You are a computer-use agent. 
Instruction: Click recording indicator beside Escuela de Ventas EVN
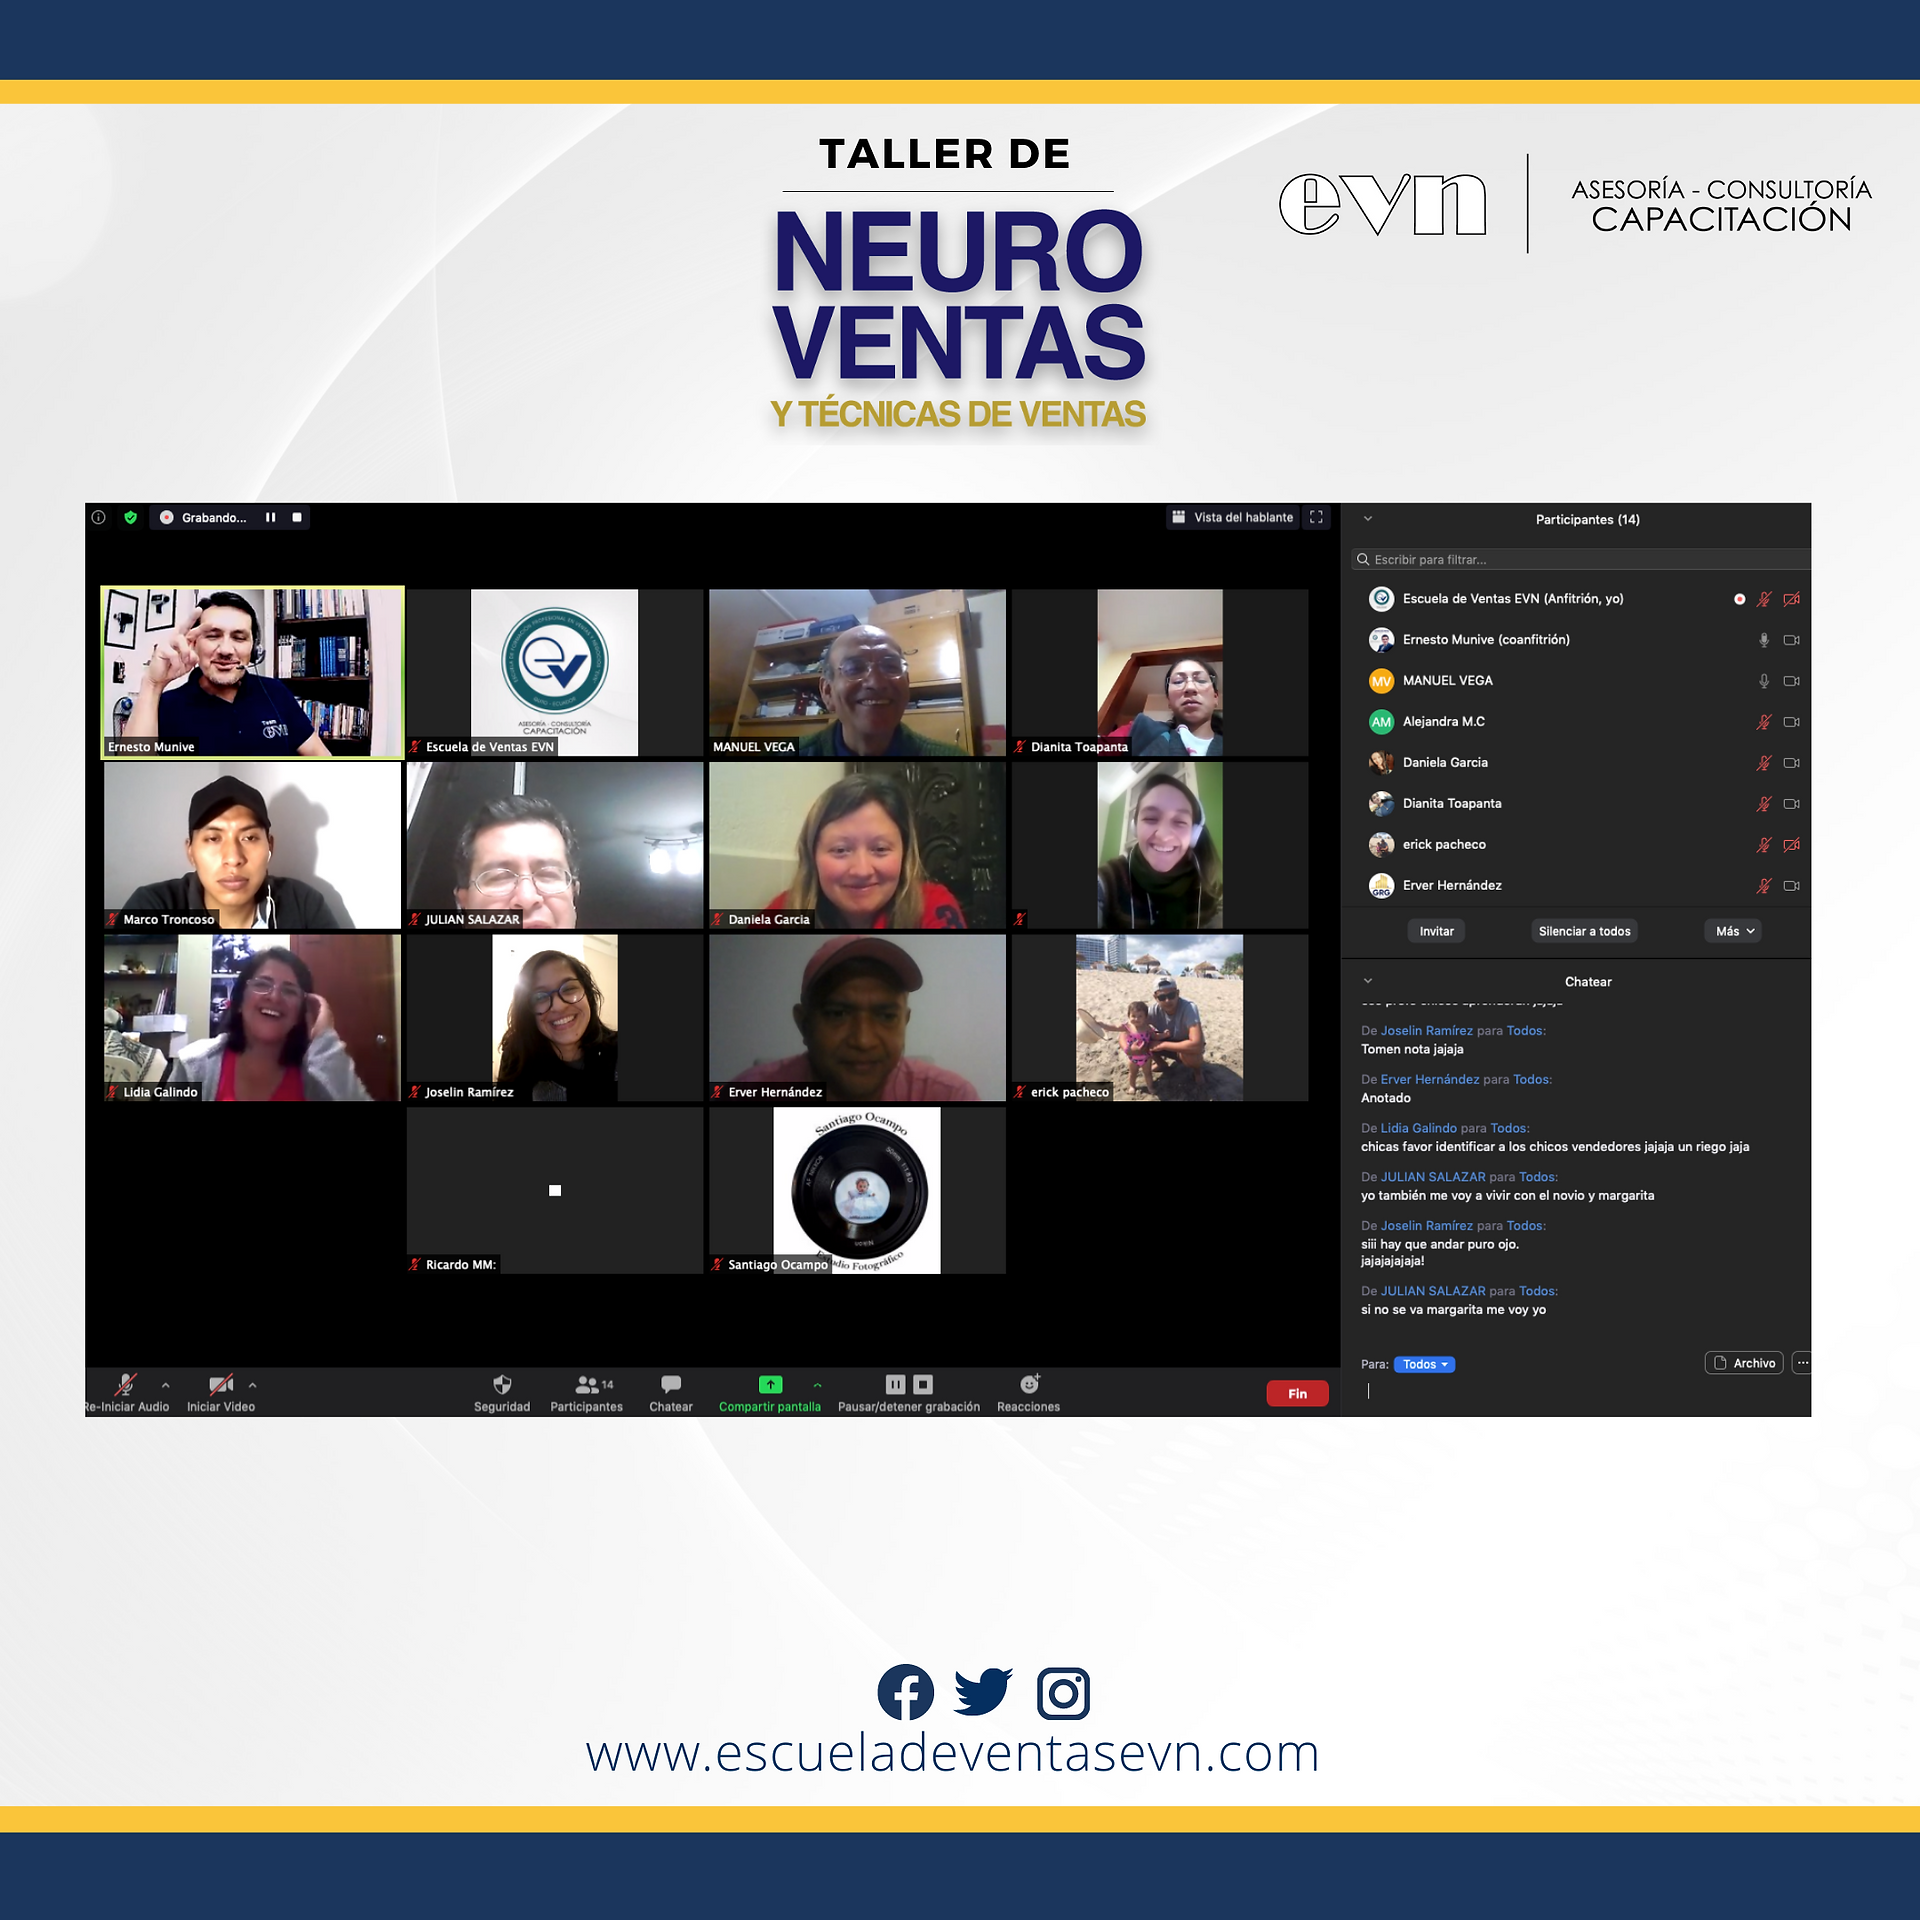(1739, 599)
